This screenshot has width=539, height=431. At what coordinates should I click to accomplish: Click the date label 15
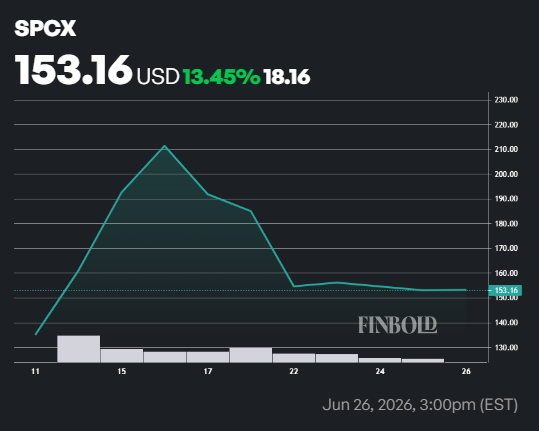(122, 372)
